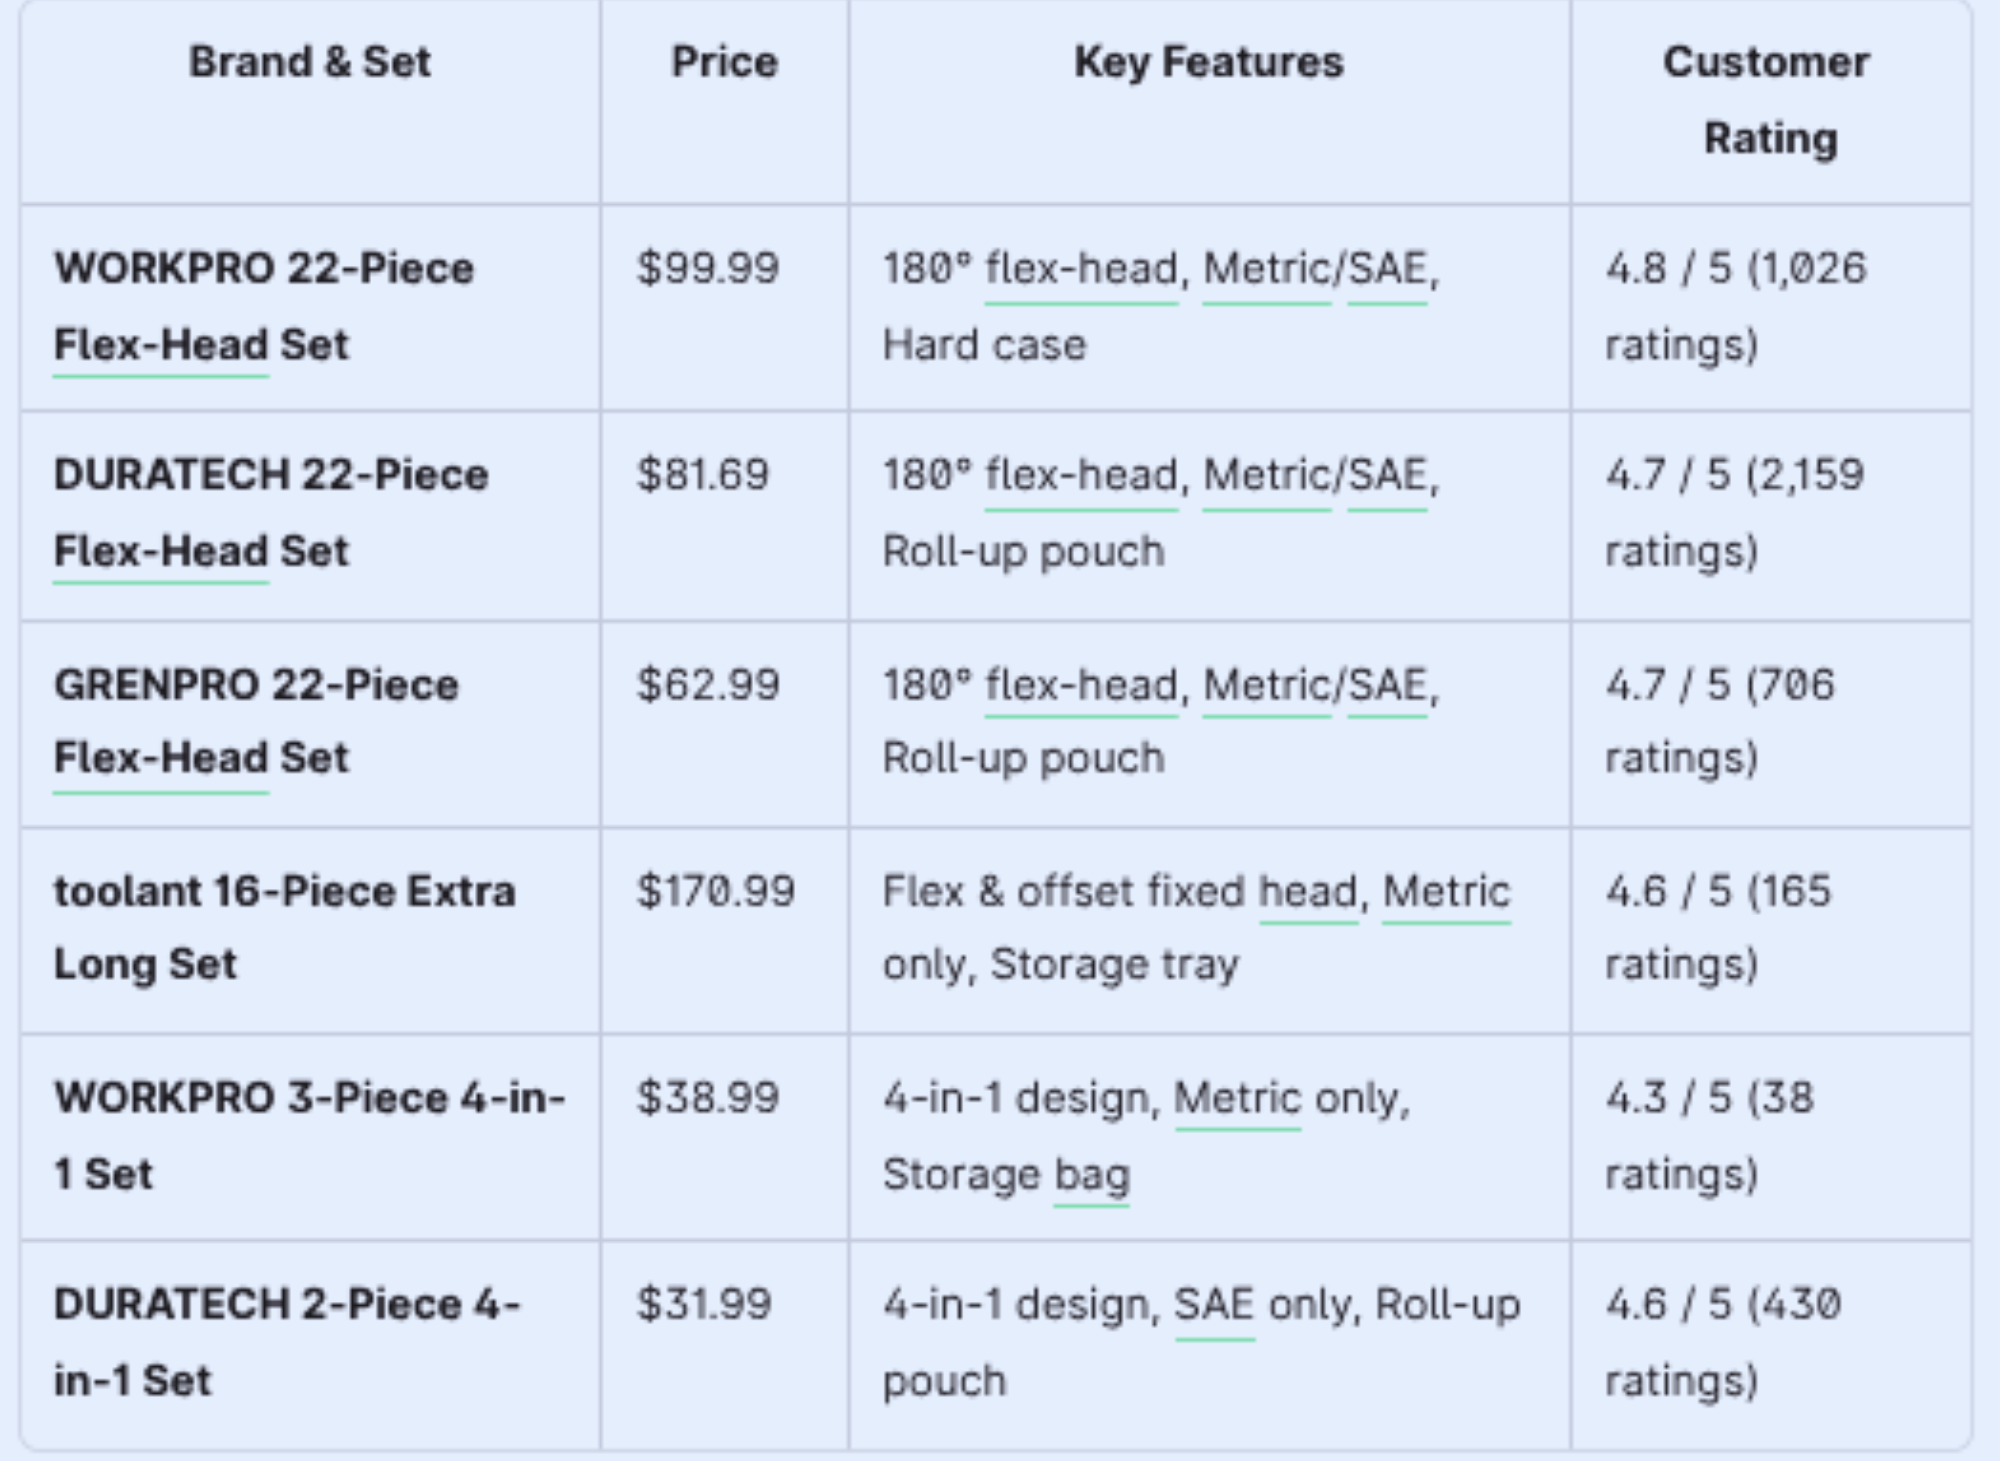
Task: Click the Key Features column header
Action: 1208,62
